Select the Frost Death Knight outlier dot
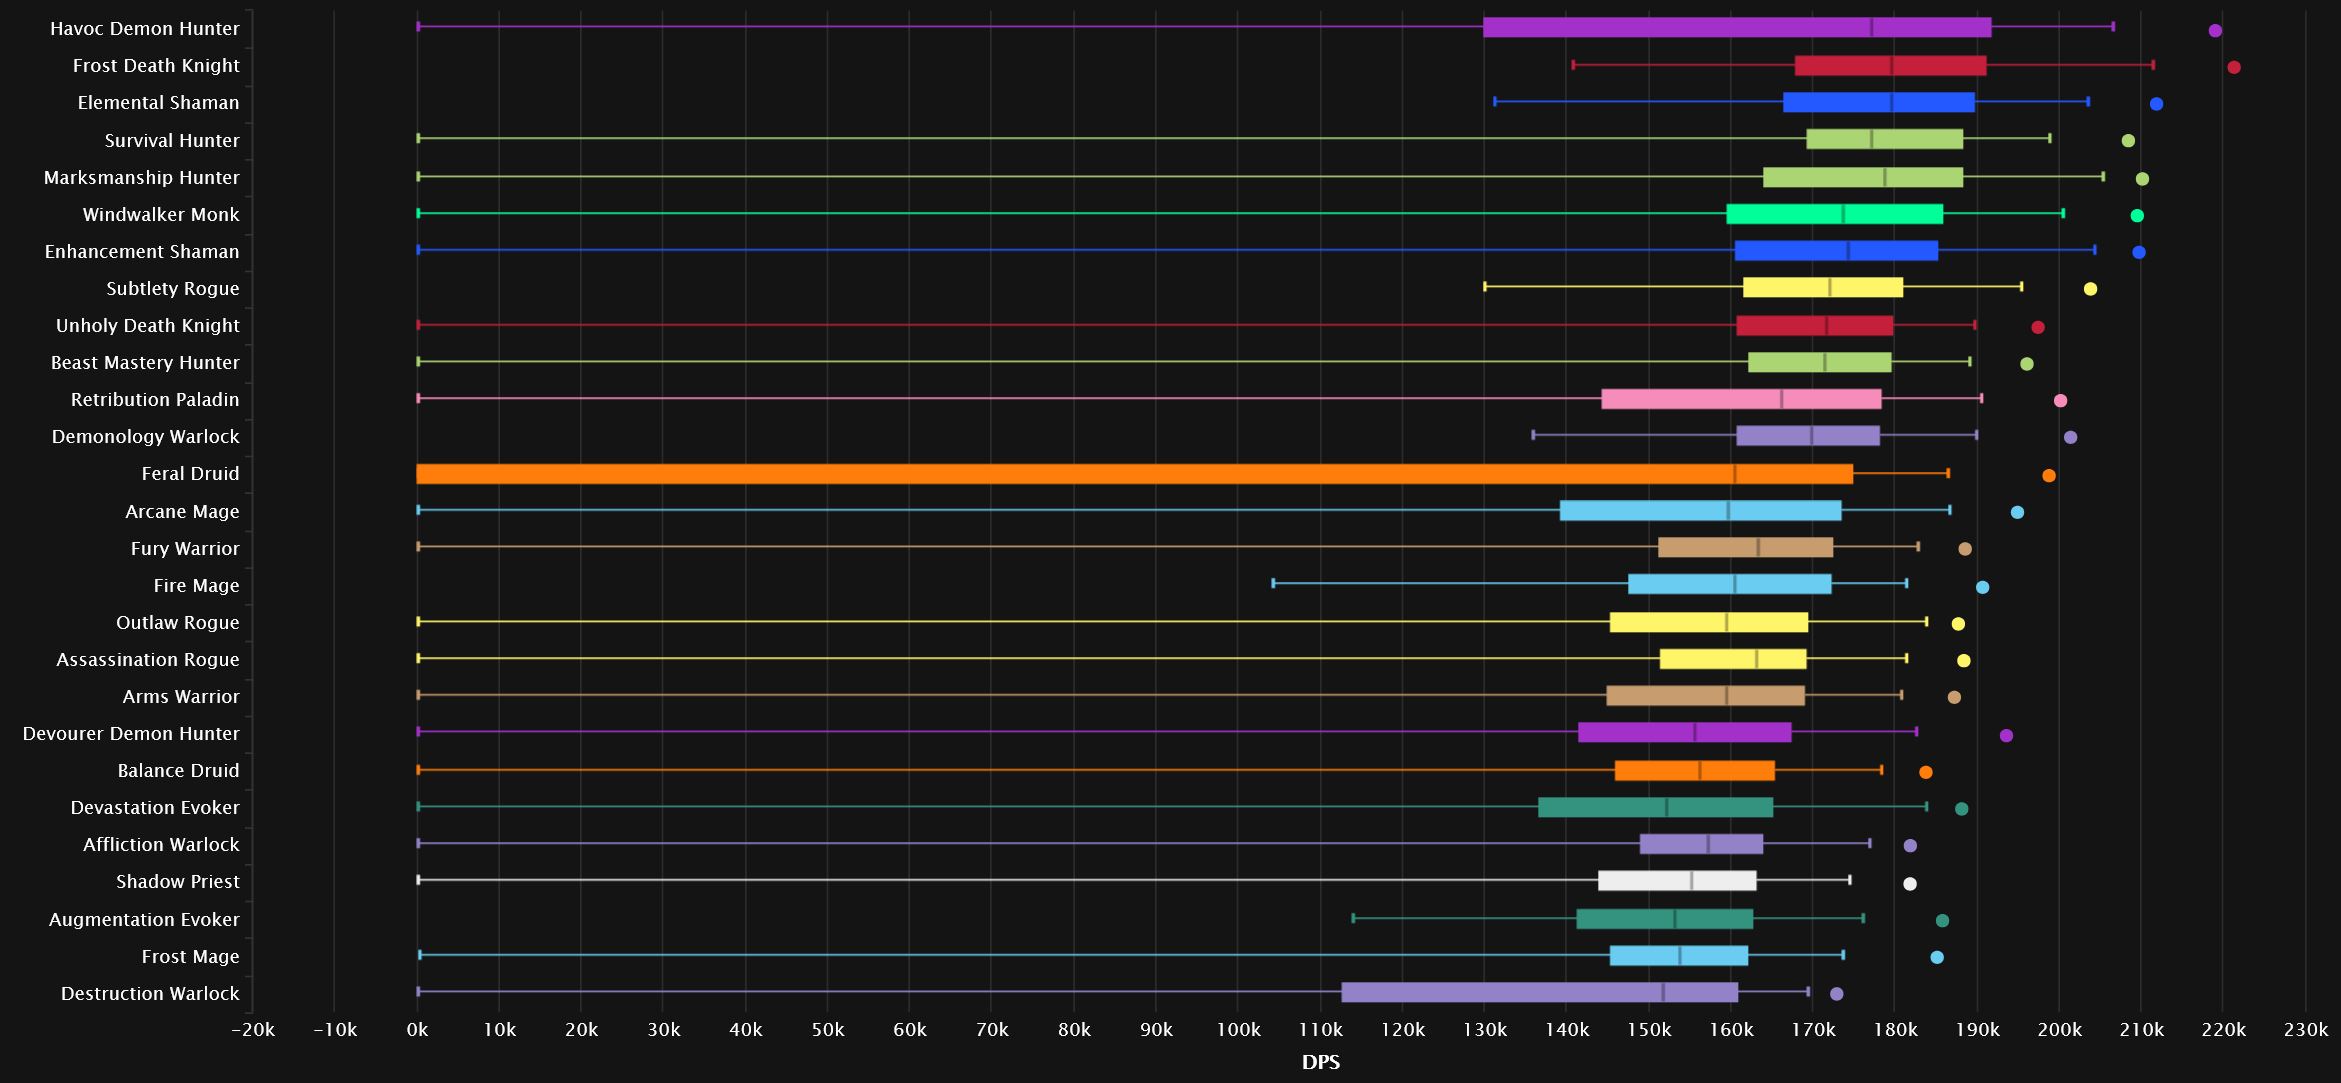2341x1083 pixels. tap(2234, 67)
